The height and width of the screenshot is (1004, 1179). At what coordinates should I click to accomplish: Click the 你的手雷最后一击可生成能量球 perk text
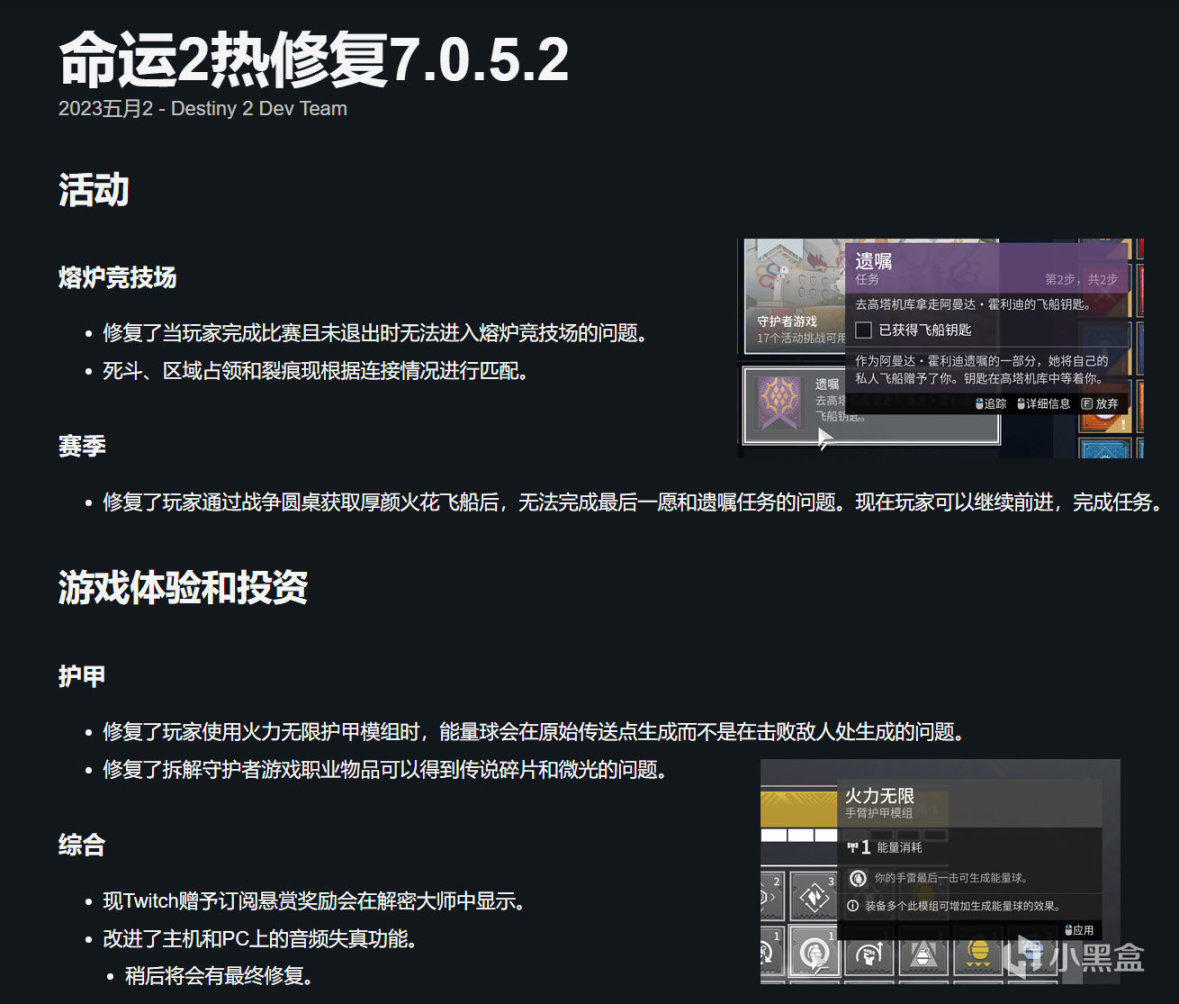950,878
